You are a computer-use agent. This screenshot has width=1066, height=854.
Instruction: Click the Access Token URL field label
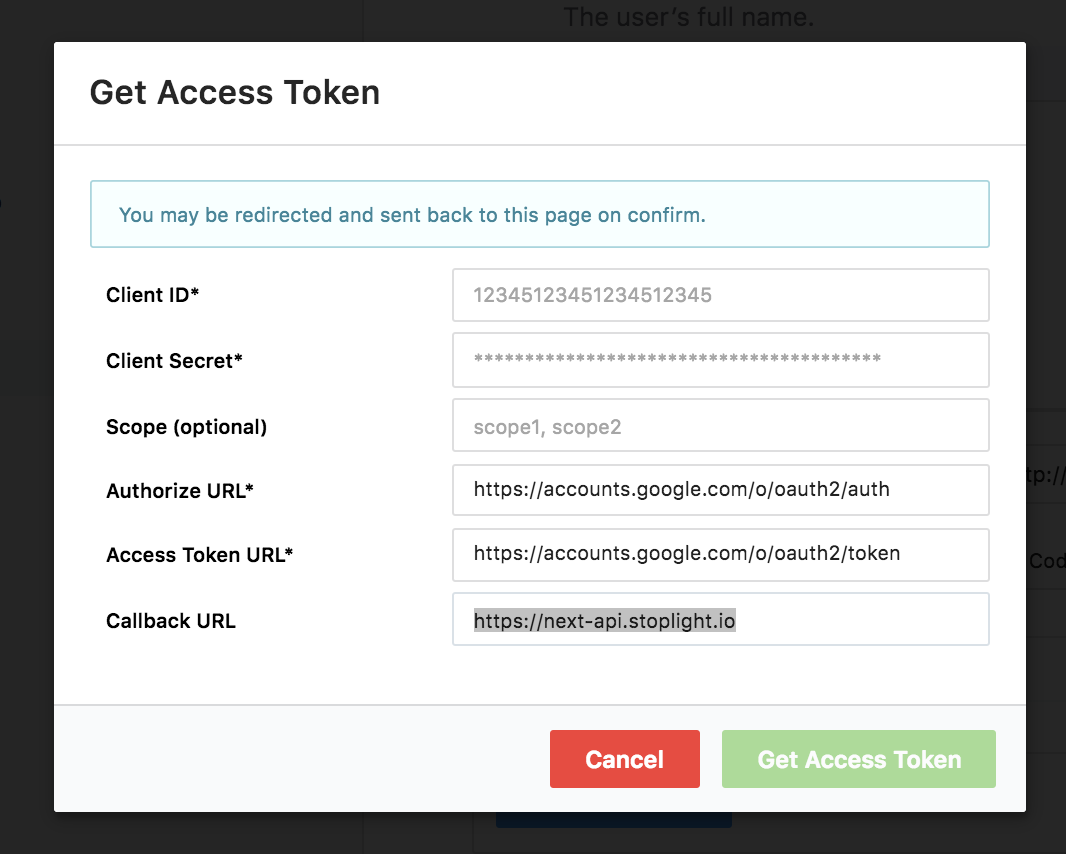click(199, 555)
